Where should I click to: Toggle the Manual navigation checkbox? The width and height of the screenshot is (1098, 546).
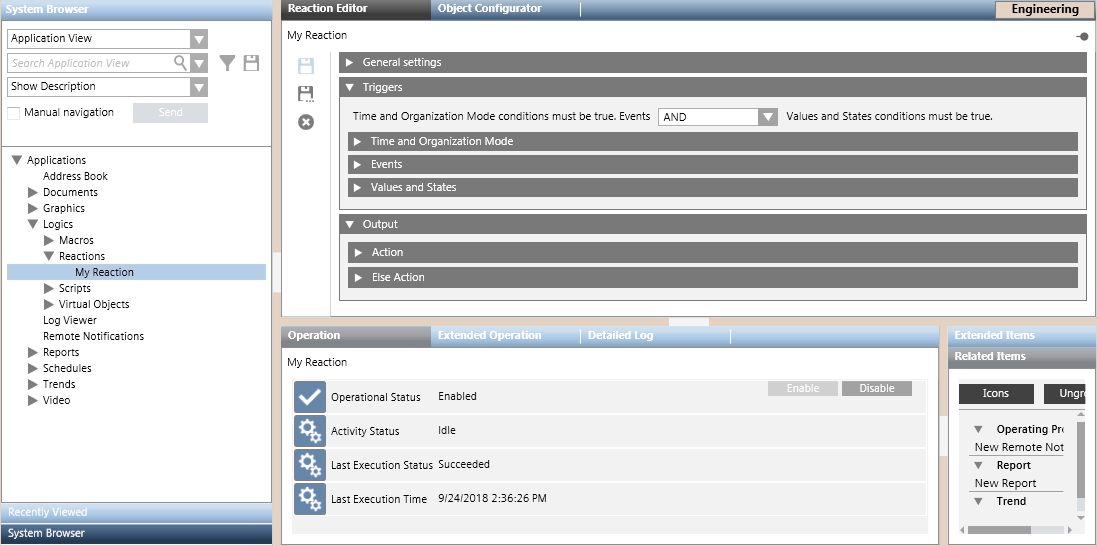click(14, 113)
